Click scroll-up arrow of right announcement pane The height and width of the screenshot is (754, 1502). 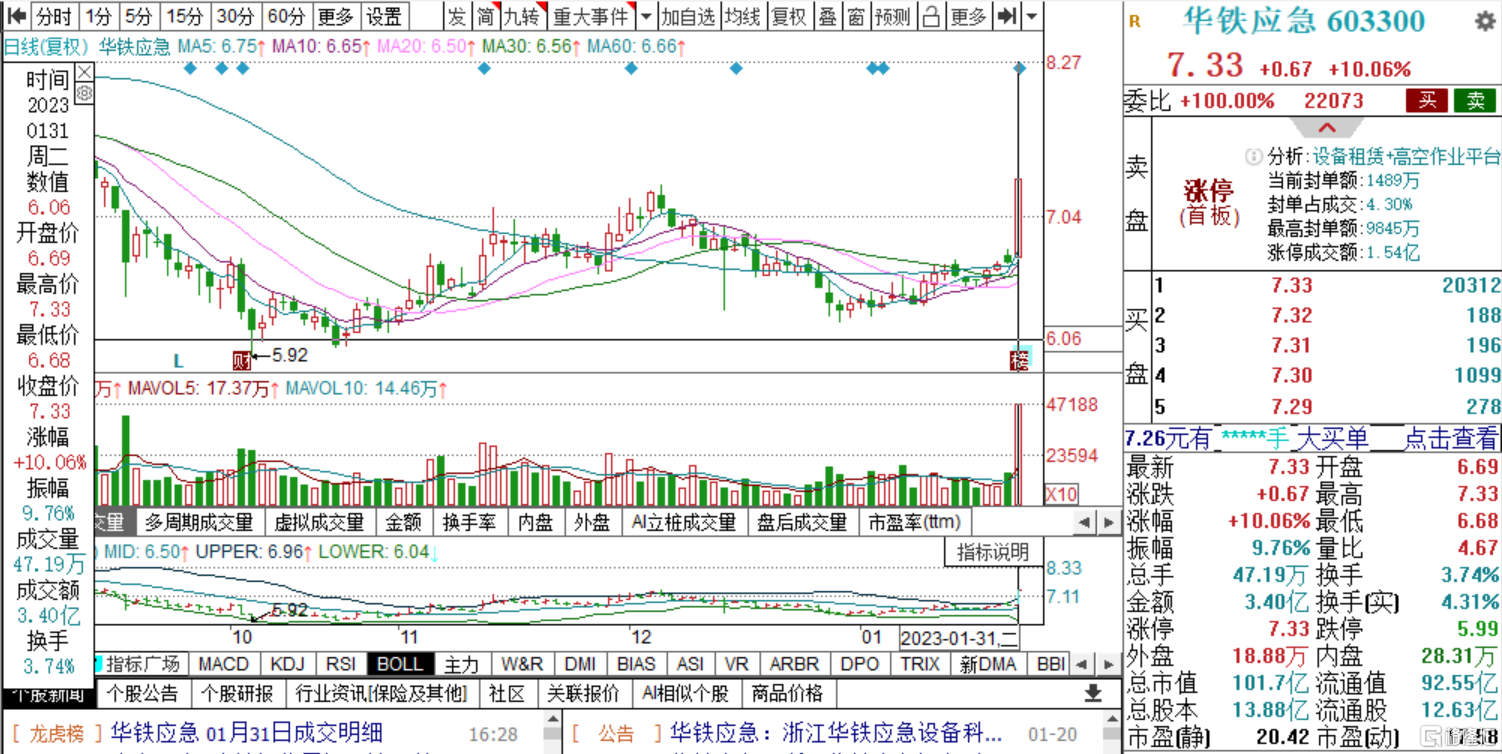pos(1112,720)
